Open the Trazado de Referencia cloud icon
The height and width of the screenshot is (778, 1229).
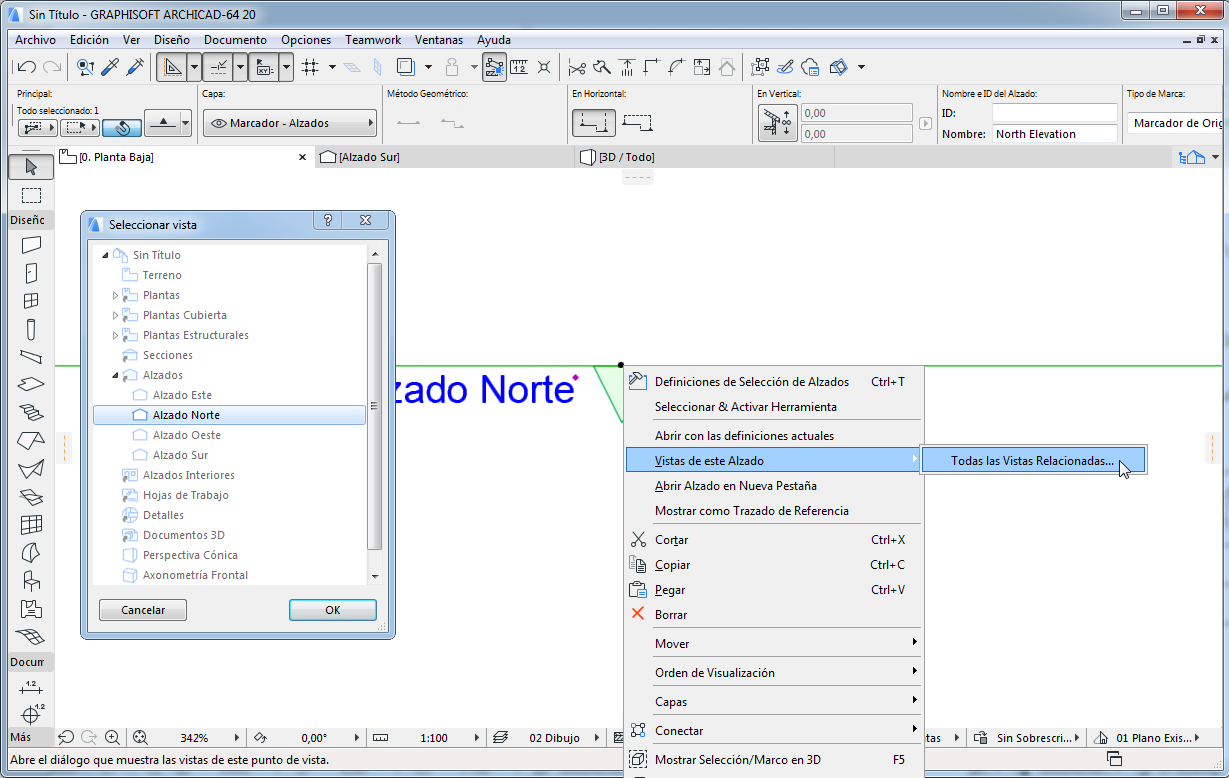pyautogui.click(x=808, y=67)
